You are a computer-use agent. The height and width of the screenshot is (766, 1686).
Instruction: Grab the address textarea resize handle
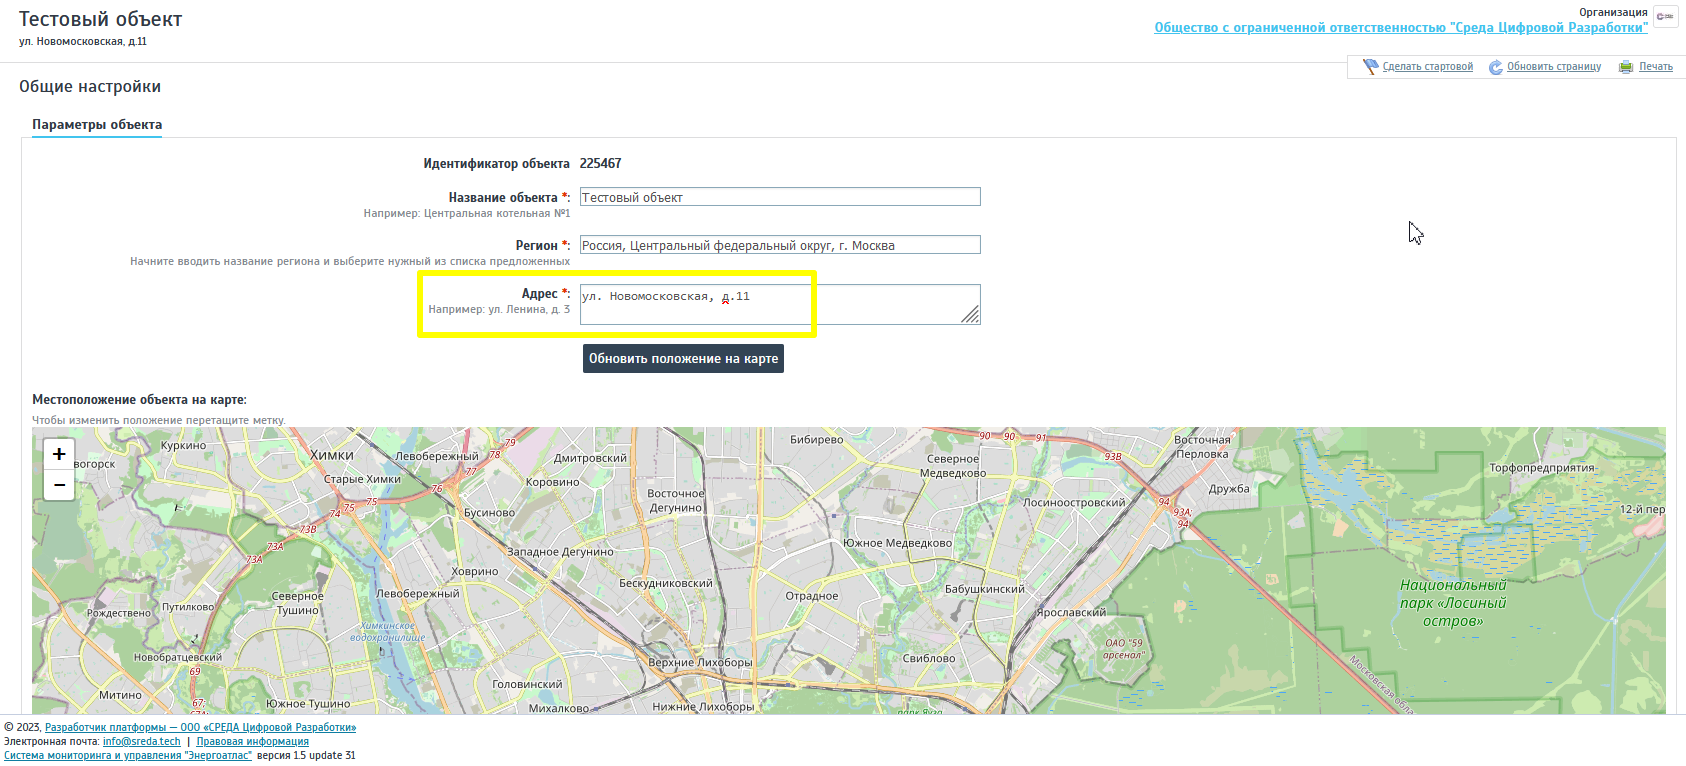[970, 314]
